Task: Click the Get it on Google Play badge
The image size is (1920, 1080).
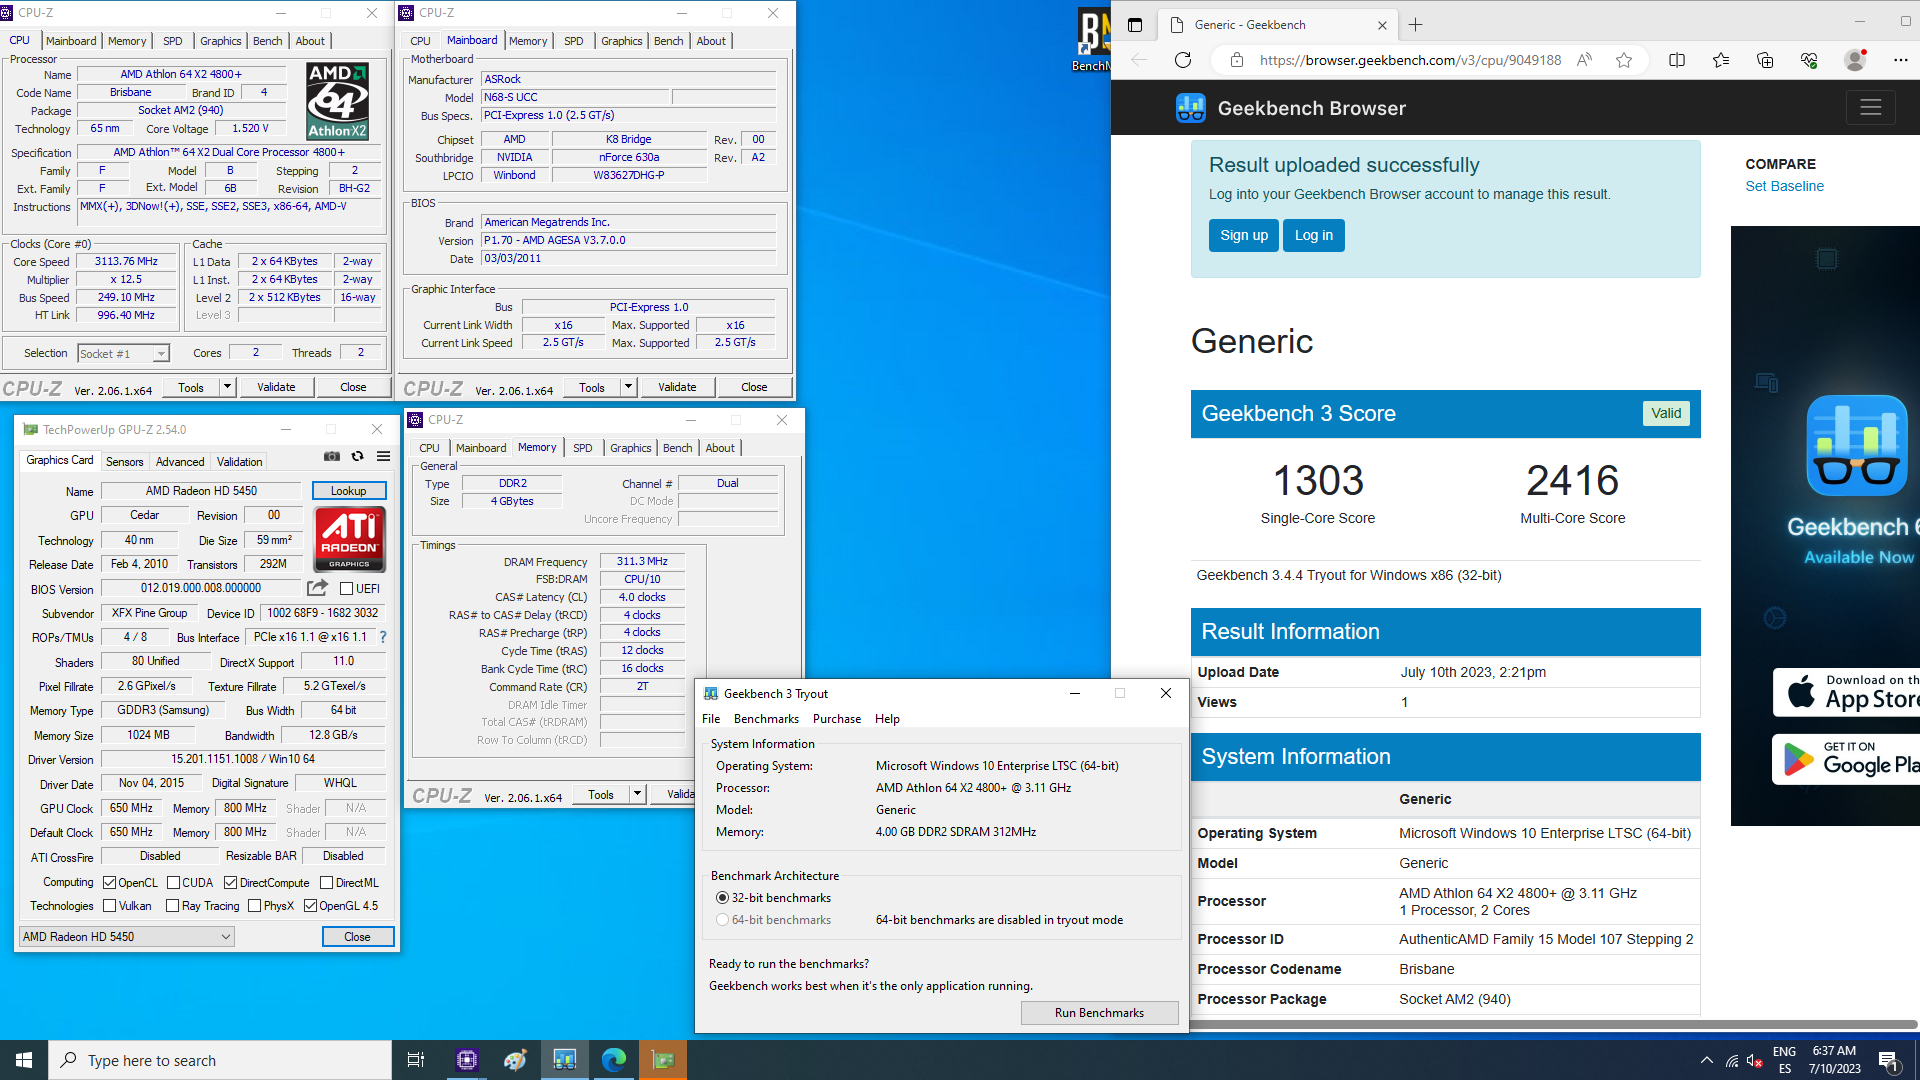Action: pyautogui.click(x=1846, y=760)
